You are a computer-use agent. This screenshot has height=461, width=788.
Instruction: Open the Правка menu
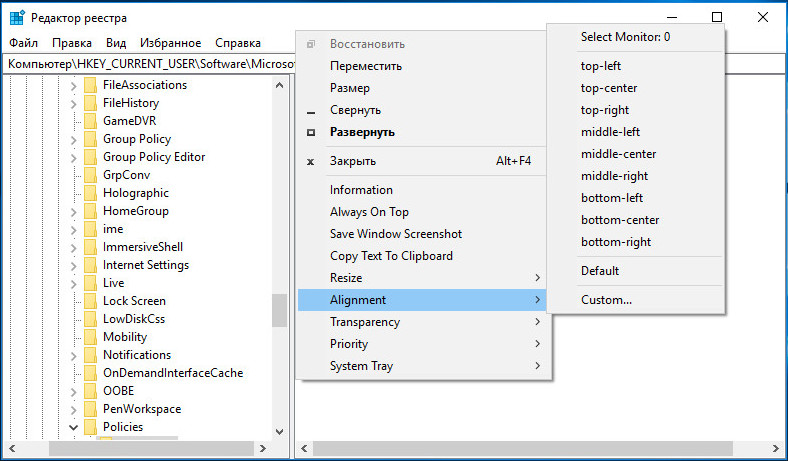[x=72, y=43]
